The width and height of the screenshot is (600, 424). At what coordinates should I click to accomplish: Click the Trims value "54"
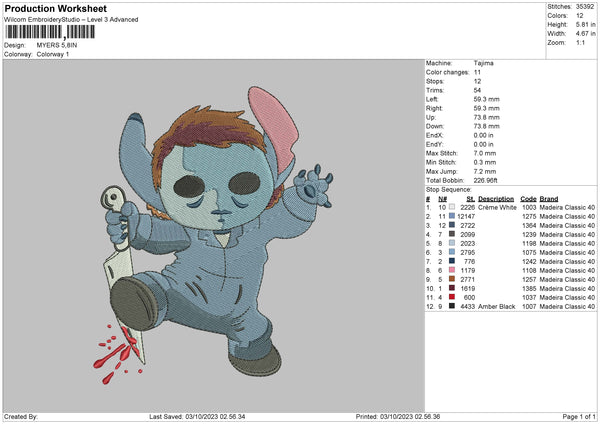477,90
